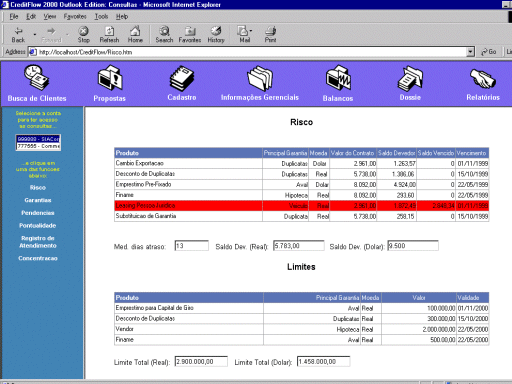
Task: Click Vencimento column header
Action: coord(472,153)
